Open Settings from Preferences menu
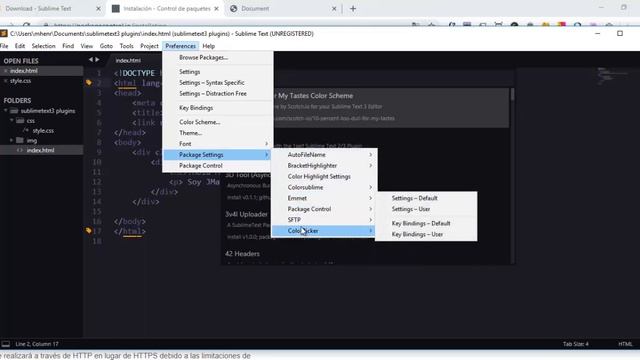The width and height of the screenshot is (640, 360). (218, 72)
